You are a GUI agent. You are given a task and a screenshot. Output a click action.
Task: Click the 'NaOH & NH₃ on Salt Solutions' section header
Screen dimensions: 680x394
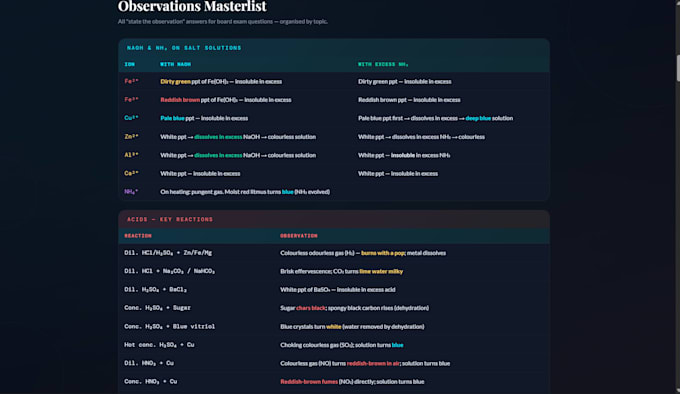coord(184,48)
